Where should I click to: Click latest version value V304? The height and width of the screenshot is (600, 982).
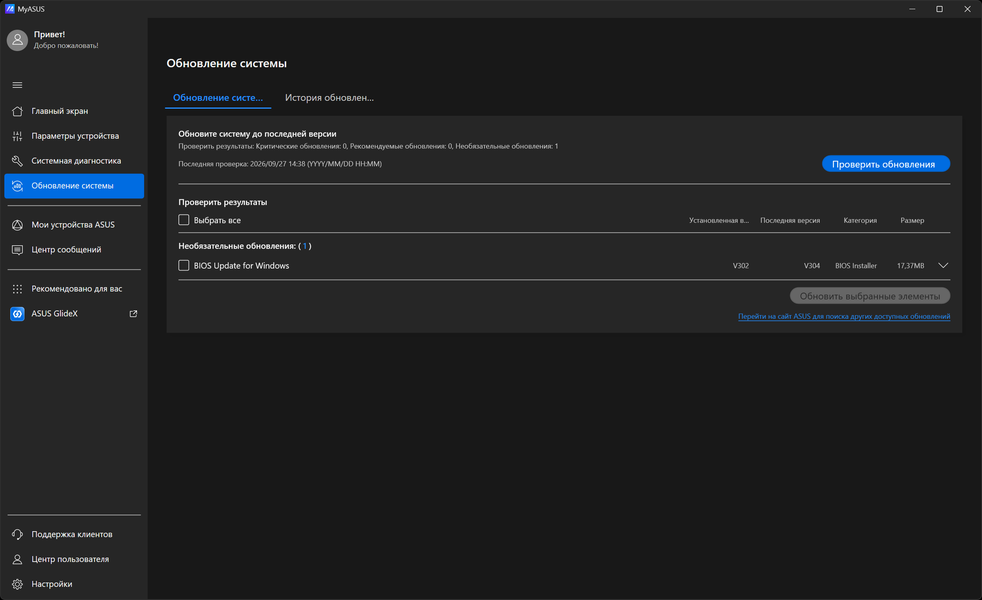tap(812, 266)
